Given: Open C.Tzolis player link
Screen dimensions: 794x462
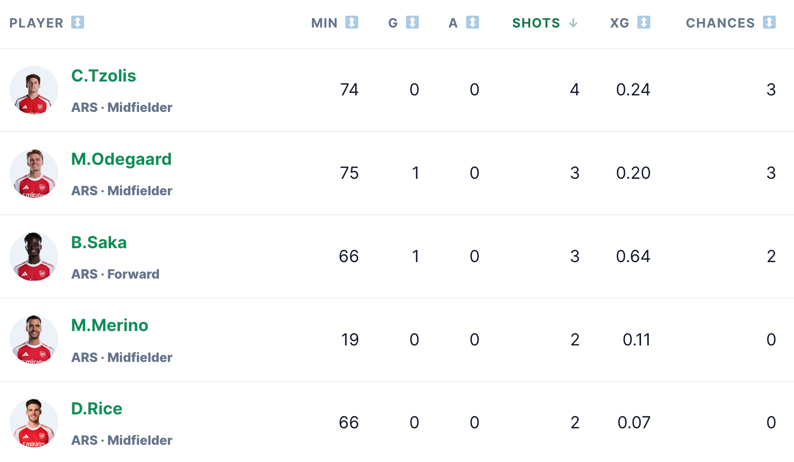Looking at the screenshot, I should click(x=103, y=76).
